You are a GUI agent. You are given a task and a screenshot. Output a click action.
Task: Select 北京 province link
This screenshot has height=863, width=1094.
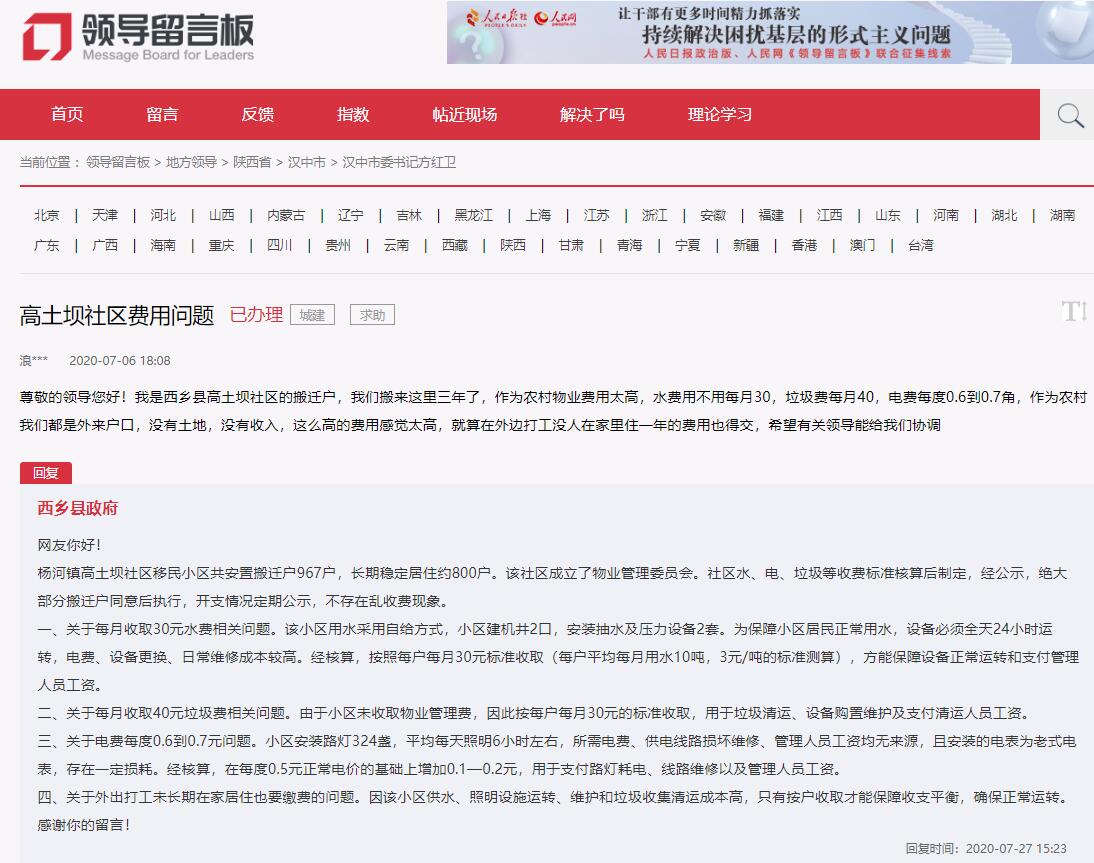point(47,216)
